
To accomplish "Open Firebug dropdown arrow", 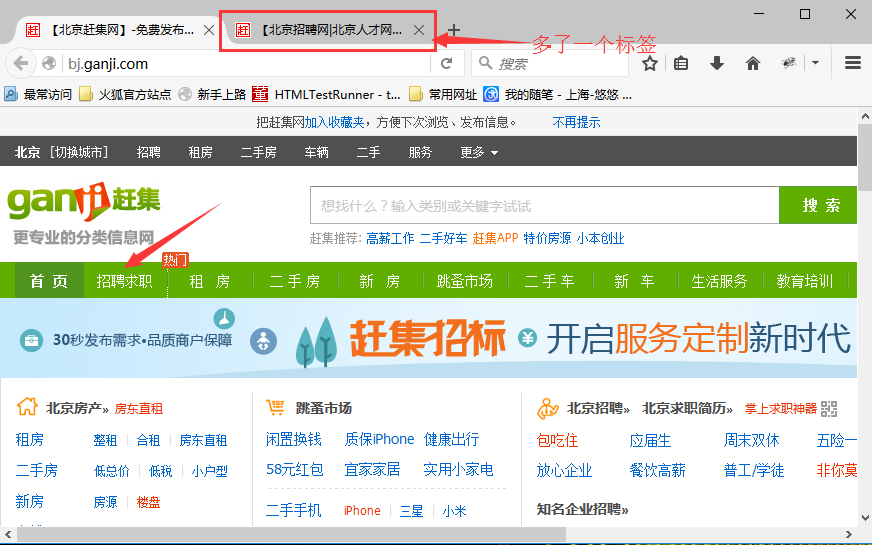I will point(815,63).
